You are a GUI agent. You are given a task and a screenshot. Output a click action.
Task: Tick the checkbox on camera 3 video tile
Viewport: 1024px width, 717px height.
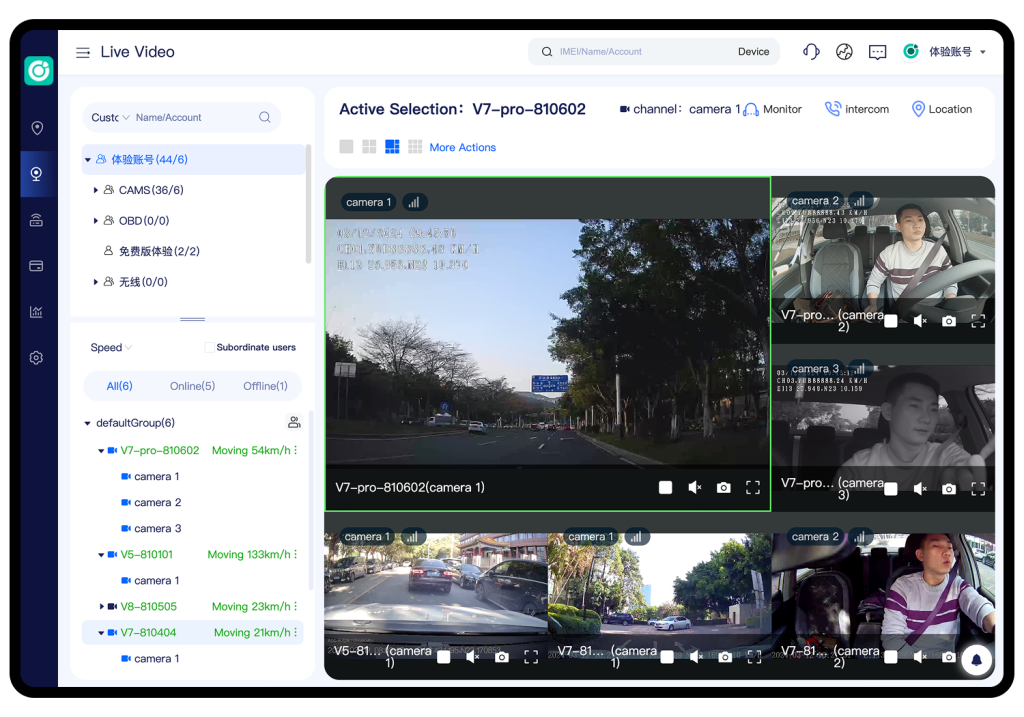coord(889,489)
